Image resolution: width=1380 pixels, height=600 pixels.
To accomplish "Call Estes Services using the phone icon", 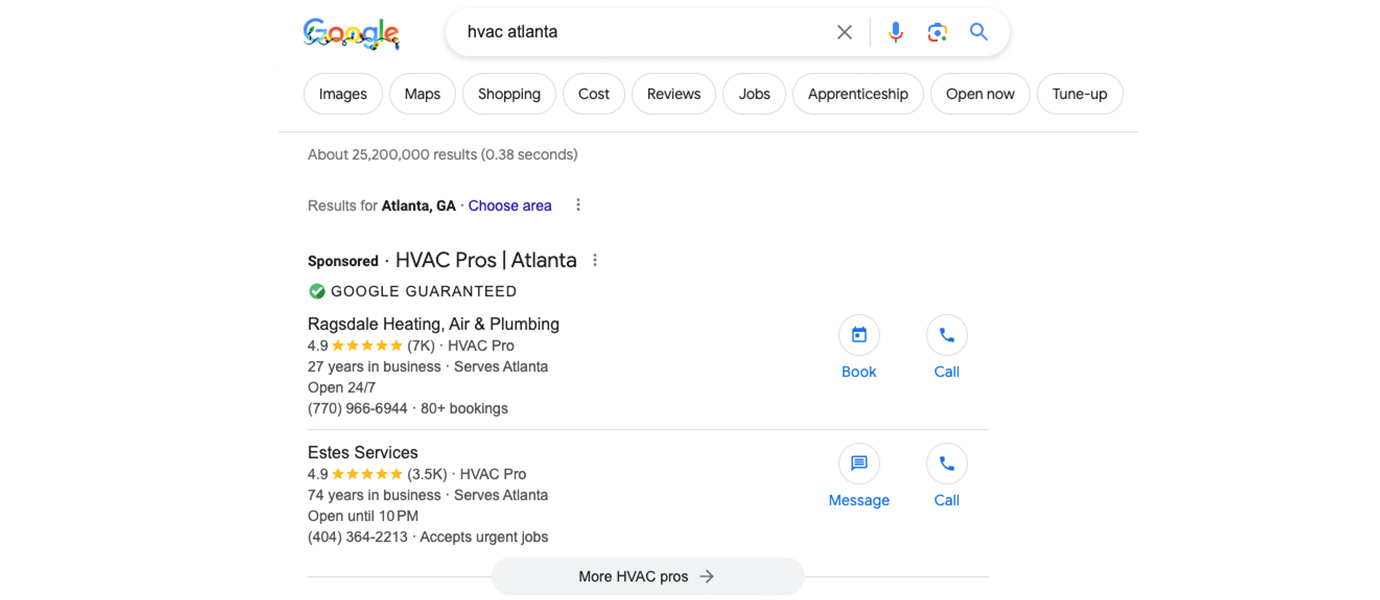I will (946, 463).
